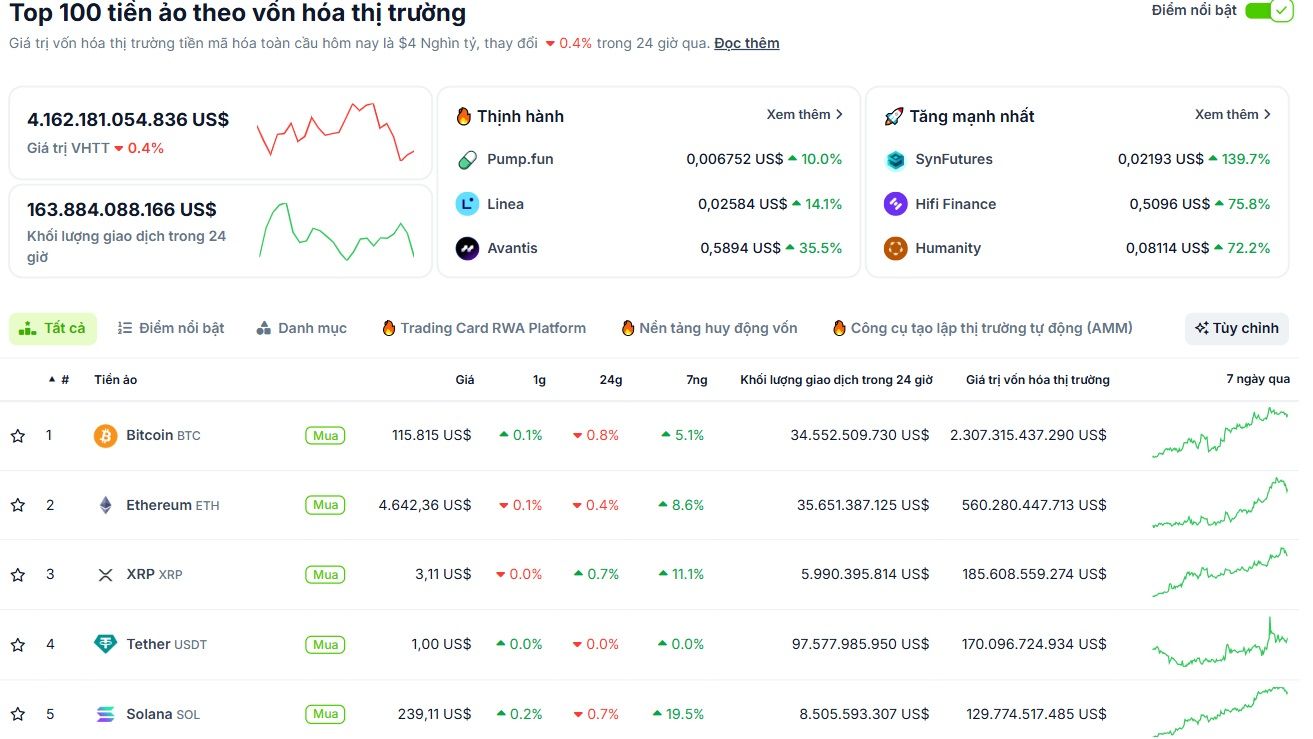
Task: View Ethereum's 7-day sparkline chart
Action: 1221,505
